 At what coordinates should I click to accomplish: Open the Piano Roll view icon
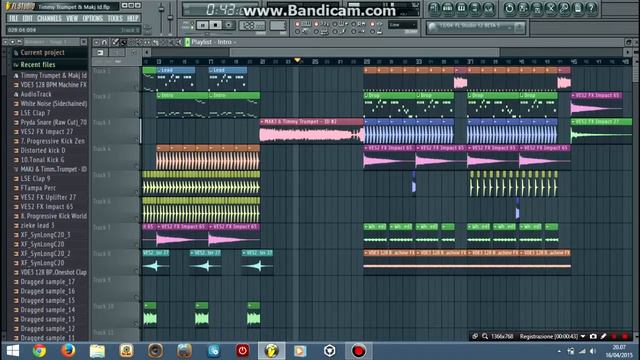[461, 9]
